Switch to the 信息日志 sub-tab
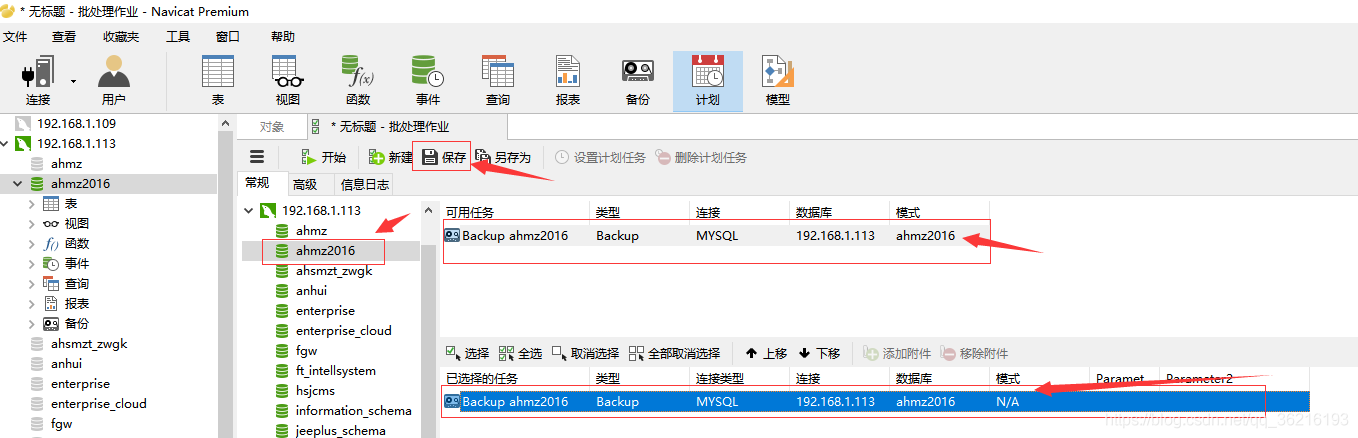1358x438 pixels. (364, 184)
